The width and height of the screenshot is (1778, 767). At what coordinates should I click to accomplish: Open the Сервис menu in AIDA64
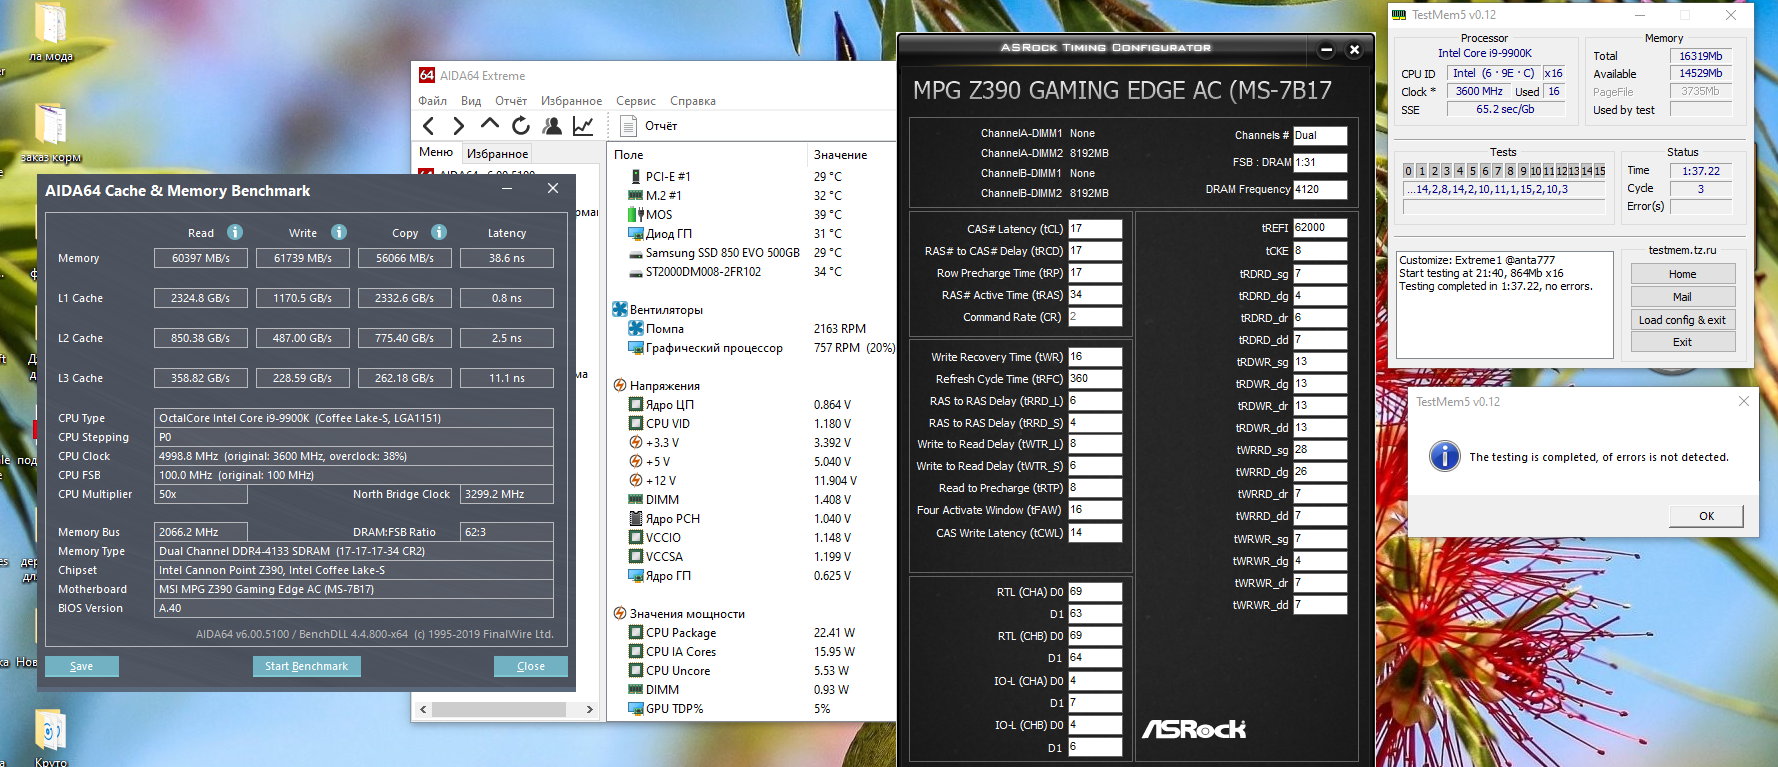point(636,101)
